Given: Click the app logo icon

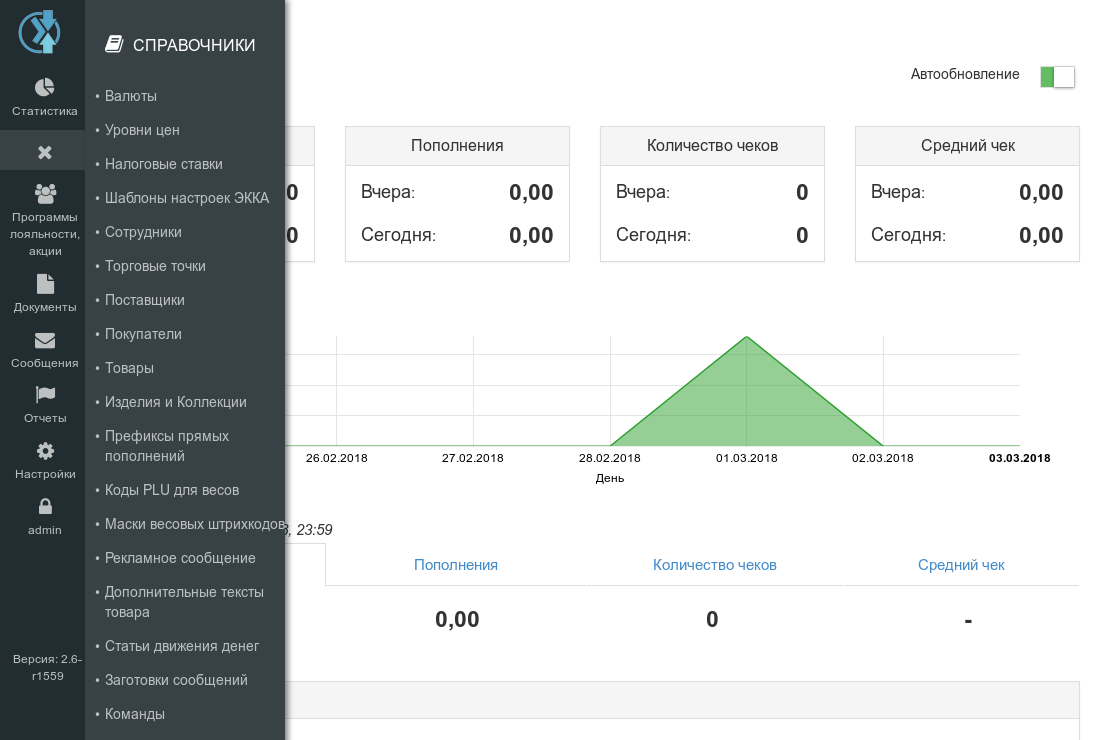Looking at the screenshot, I should click(x=40, y=32).
